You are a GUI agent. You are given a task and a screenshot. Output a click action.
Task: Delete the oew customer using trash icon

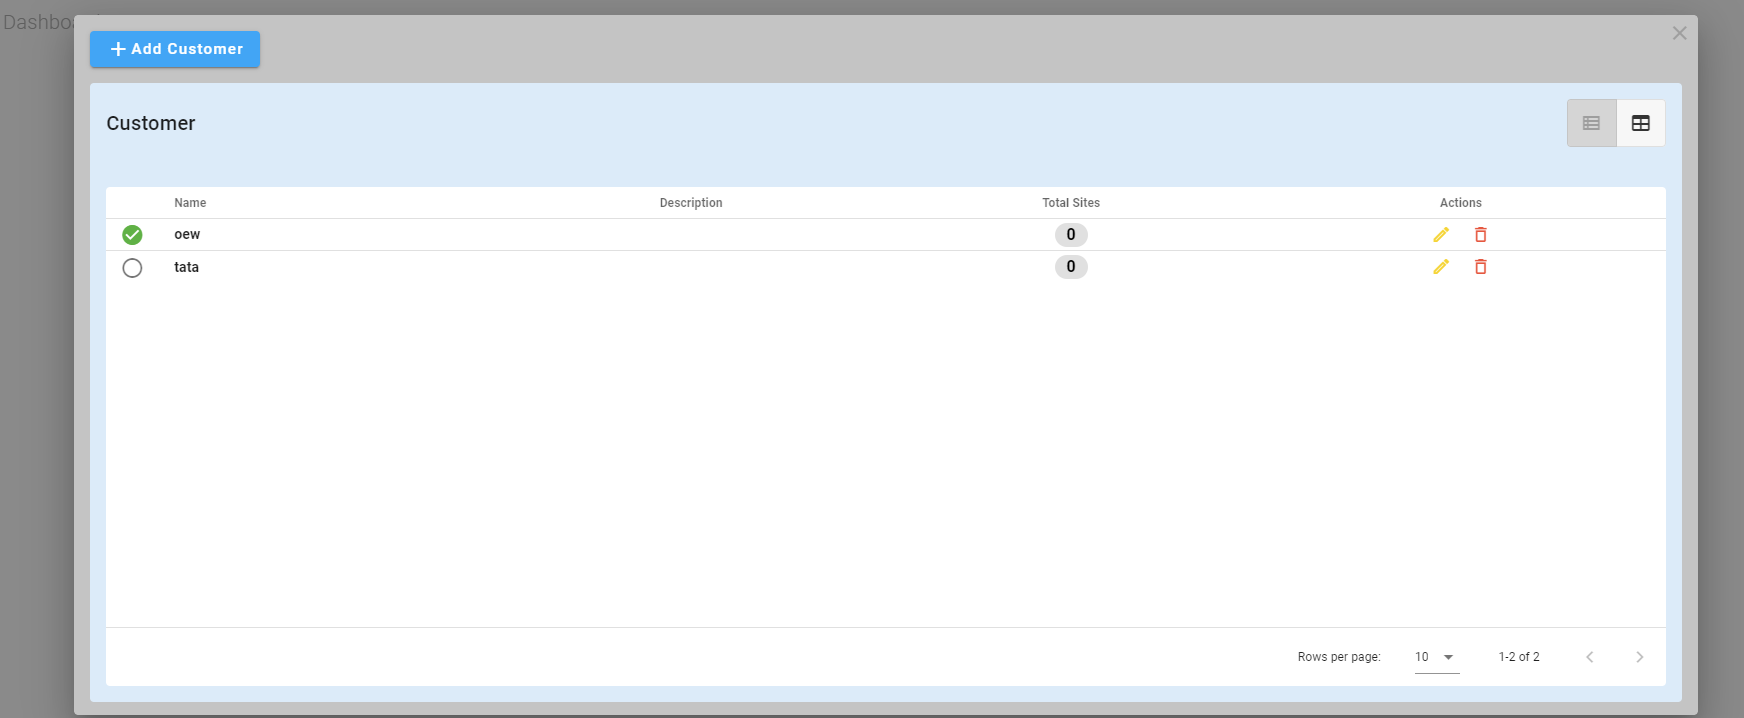coord(1480,235)
